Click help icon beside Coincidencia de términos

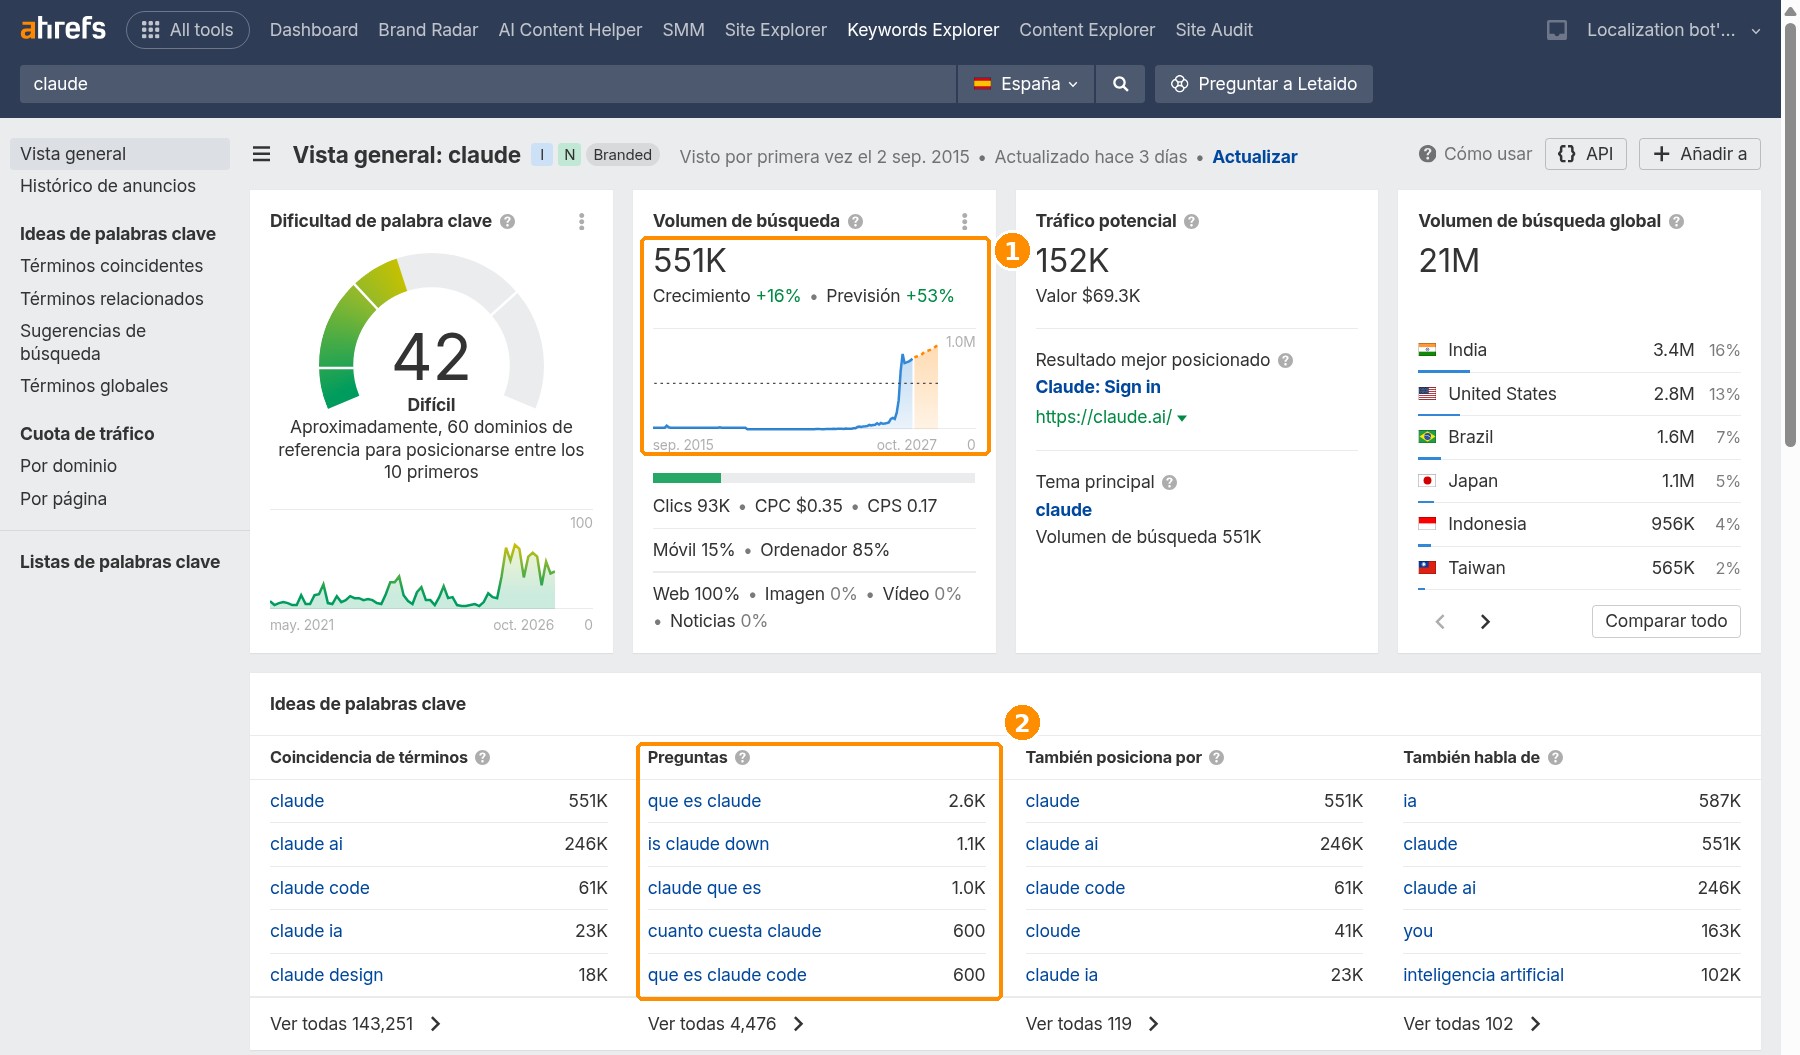point(483,757)
